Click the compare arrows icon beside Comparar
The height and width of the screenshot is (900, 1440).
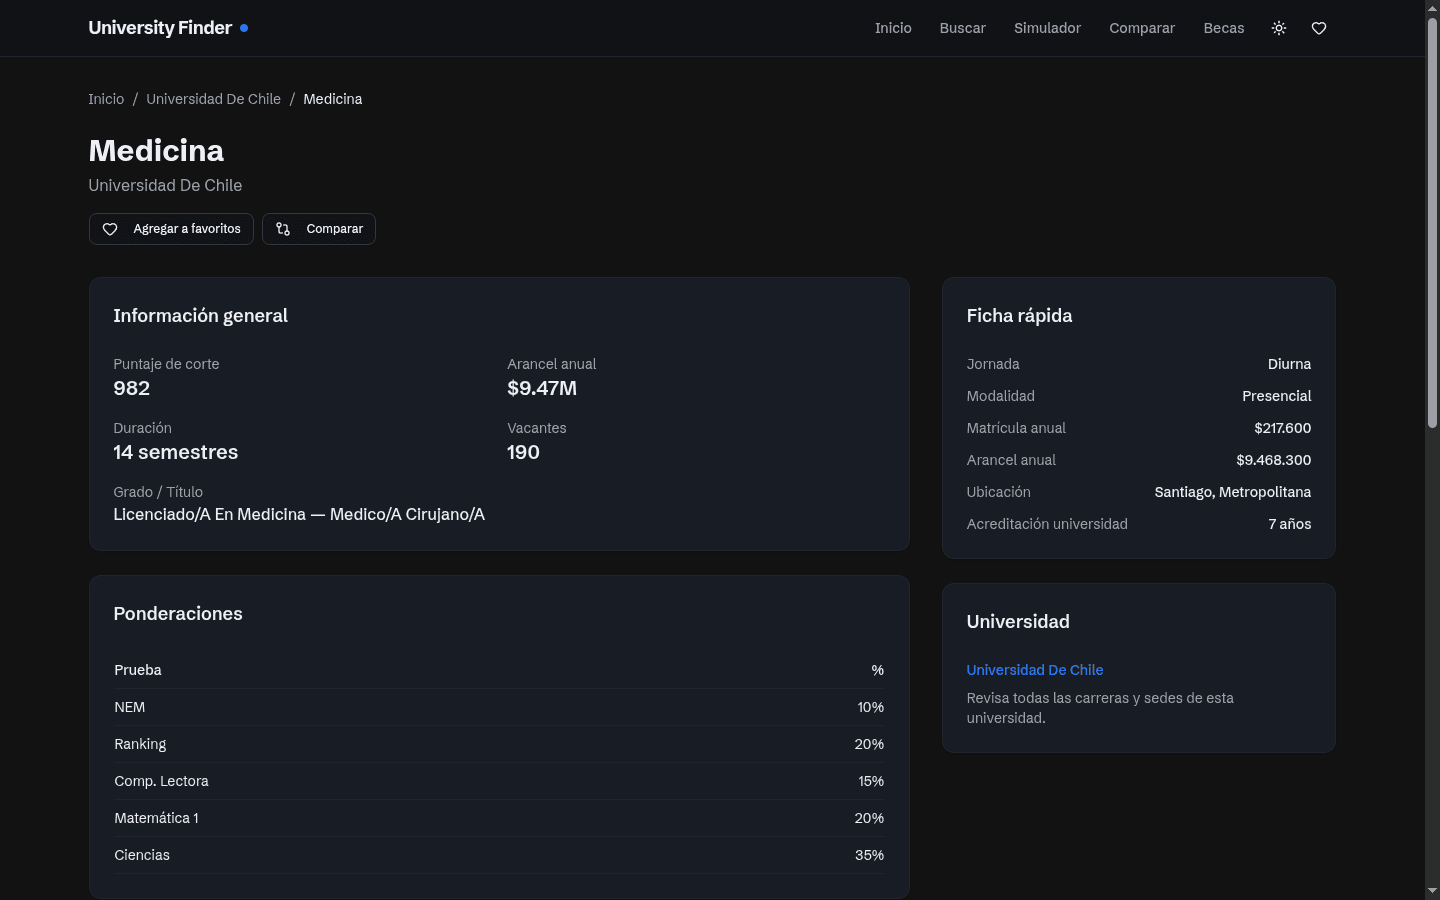pyautogui.click(x=283, y=229)
